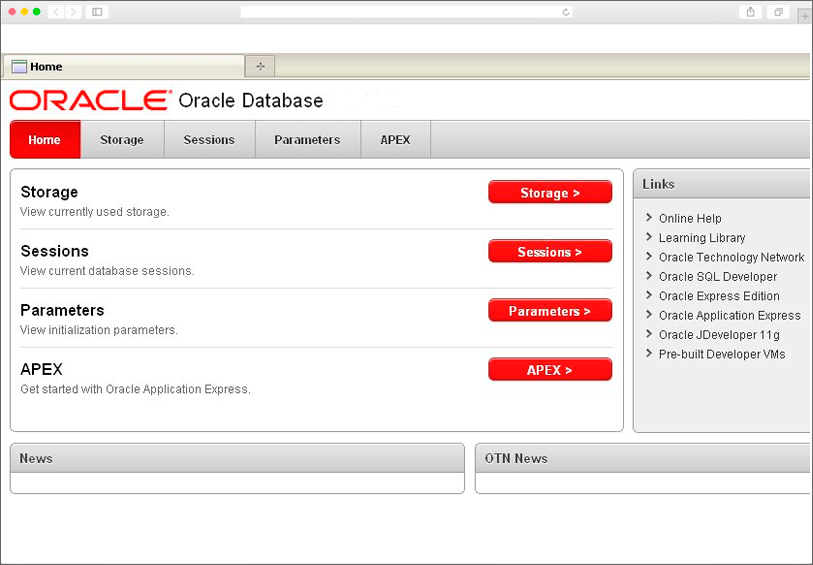Image resolution: width=813 pixels, height=565 pixels.
Task: Open the browser share icon
Action: tap(750, 11)
